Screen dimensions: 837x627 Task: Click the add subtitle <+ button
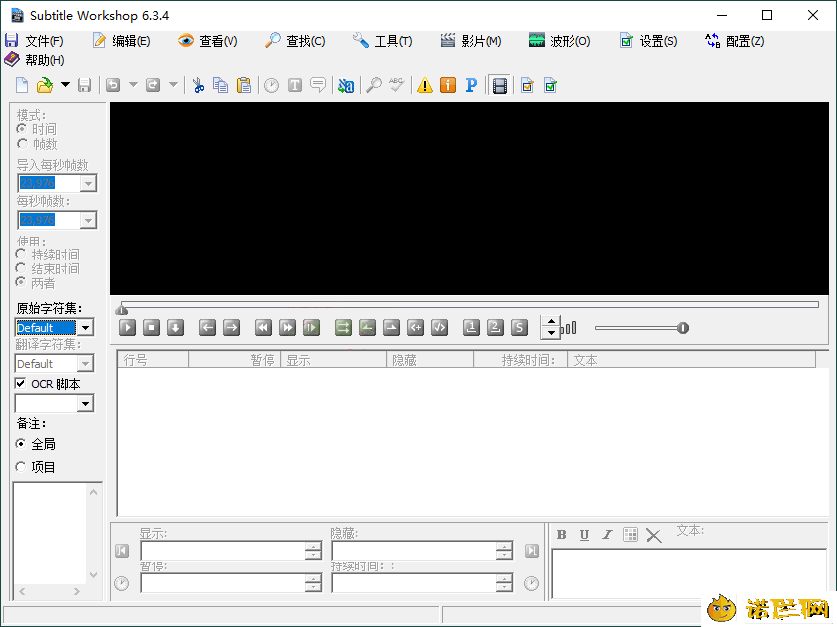click(416, 328)
